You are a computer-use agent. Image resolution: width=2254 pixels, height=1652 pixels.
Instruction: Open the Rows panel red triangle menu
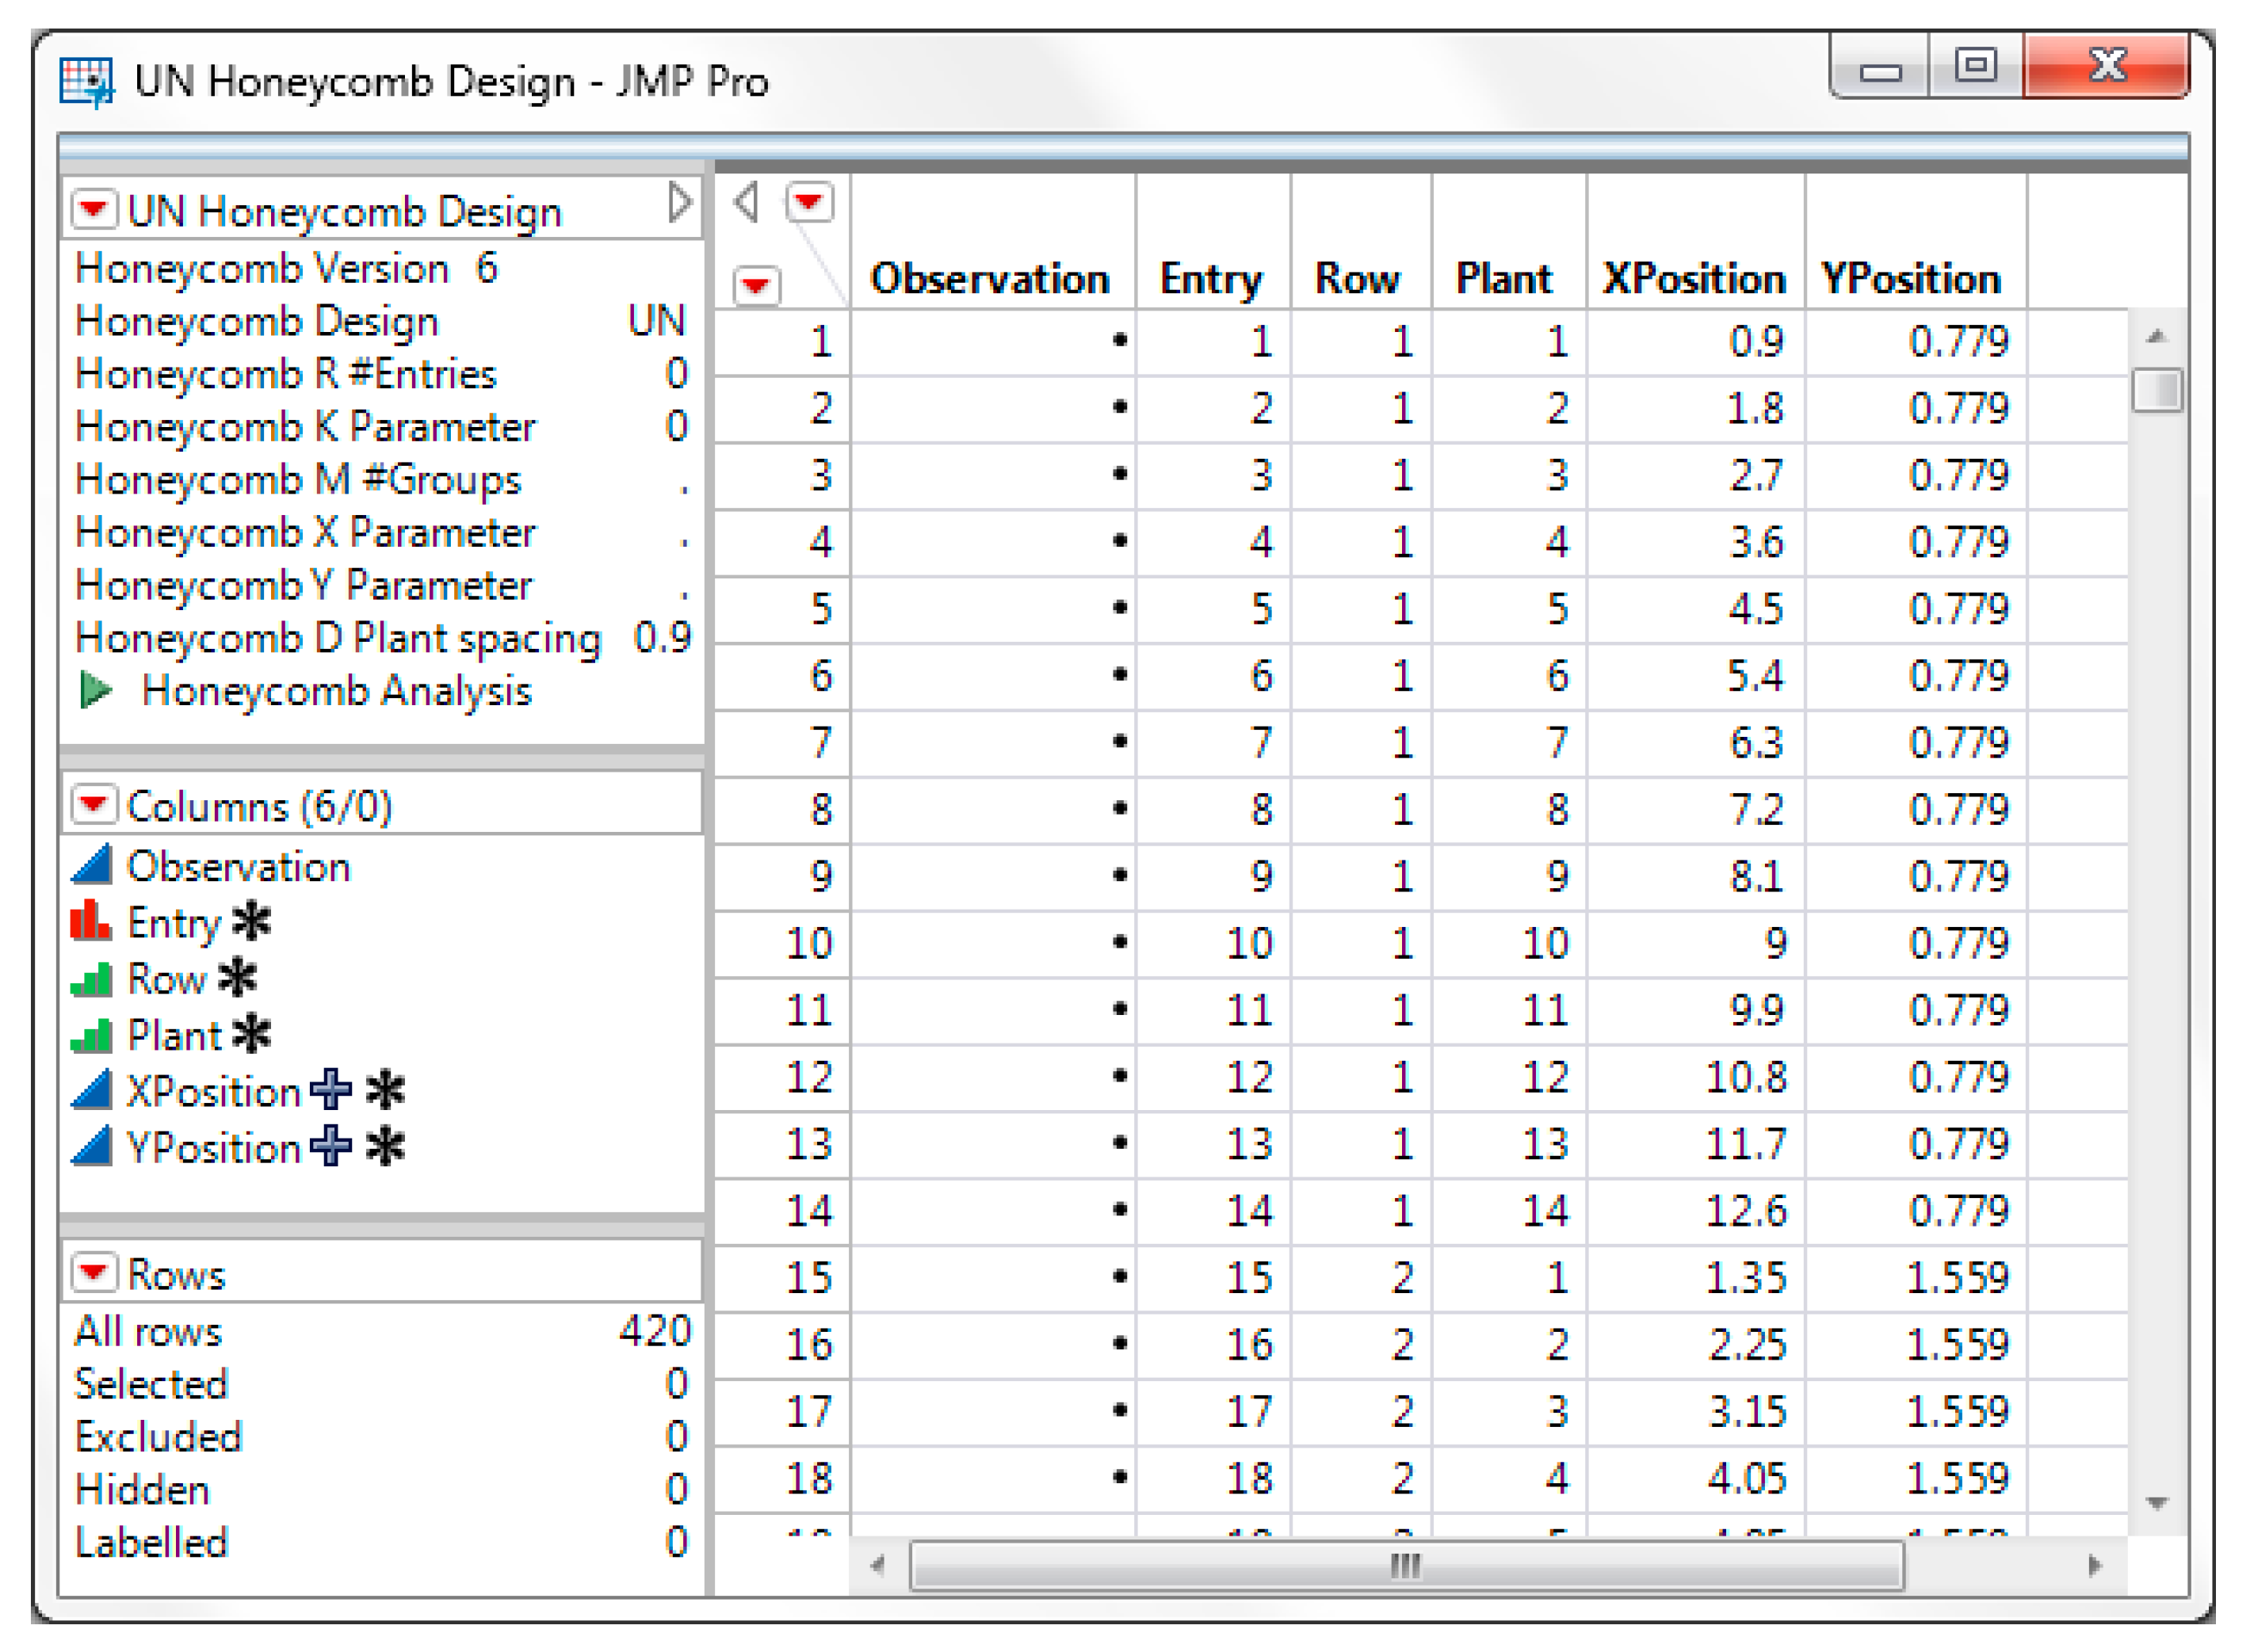click(94, 1272)
